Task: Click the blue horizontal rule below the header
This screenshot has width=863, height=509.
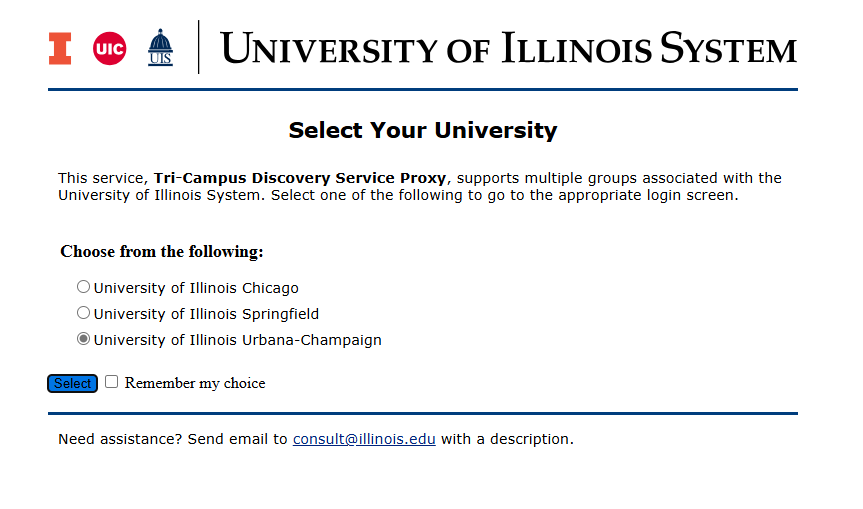Action: click(x=423, y=89)
